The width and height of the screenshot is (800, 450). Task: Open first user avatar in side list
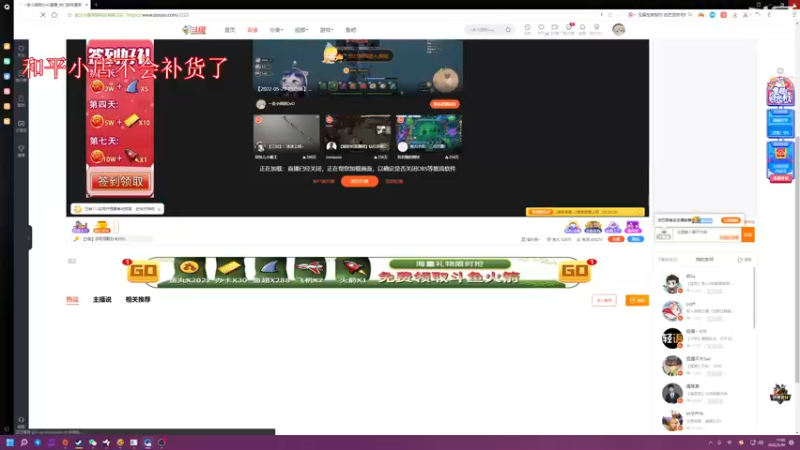[x=672, y=284]
